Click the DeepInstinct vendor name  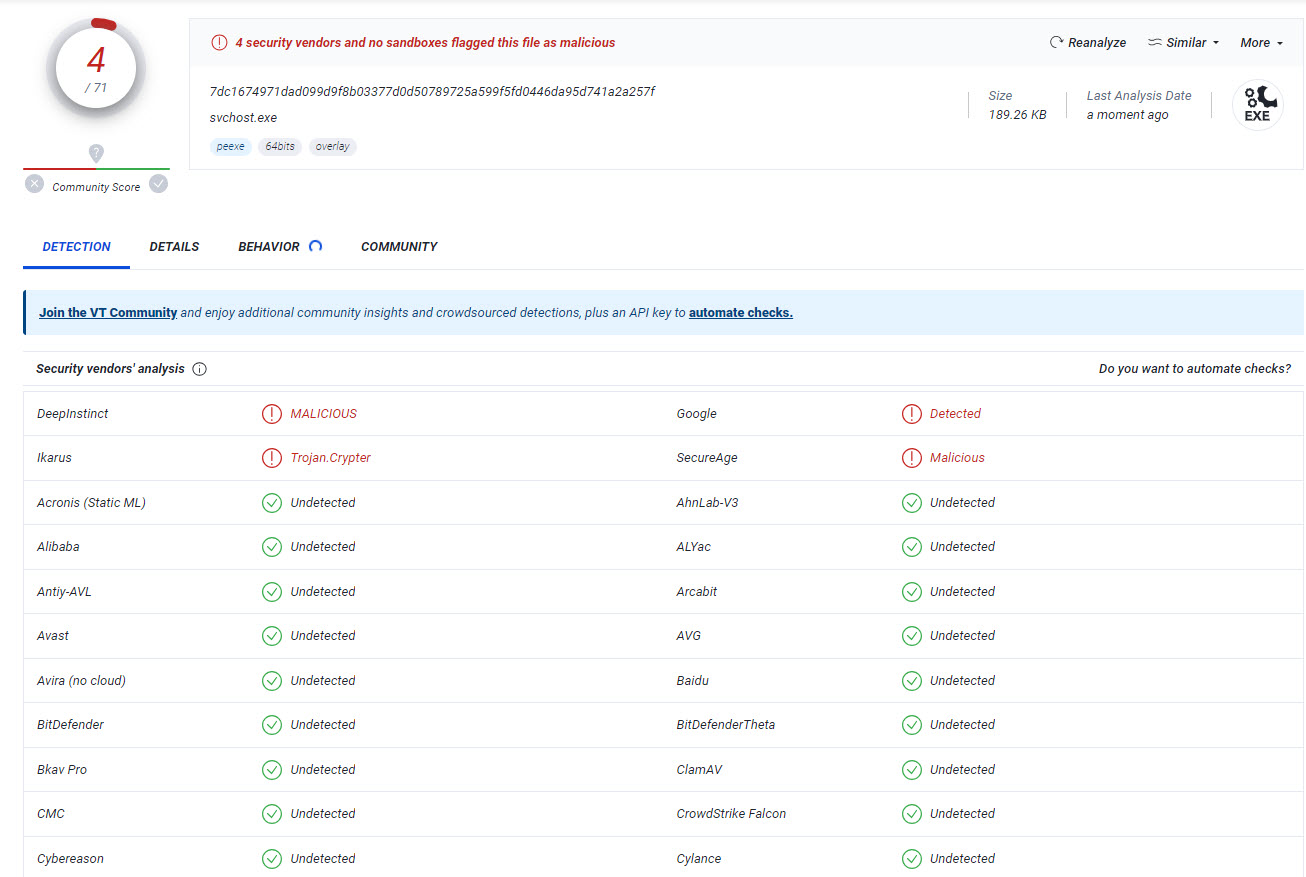(73, 414)
